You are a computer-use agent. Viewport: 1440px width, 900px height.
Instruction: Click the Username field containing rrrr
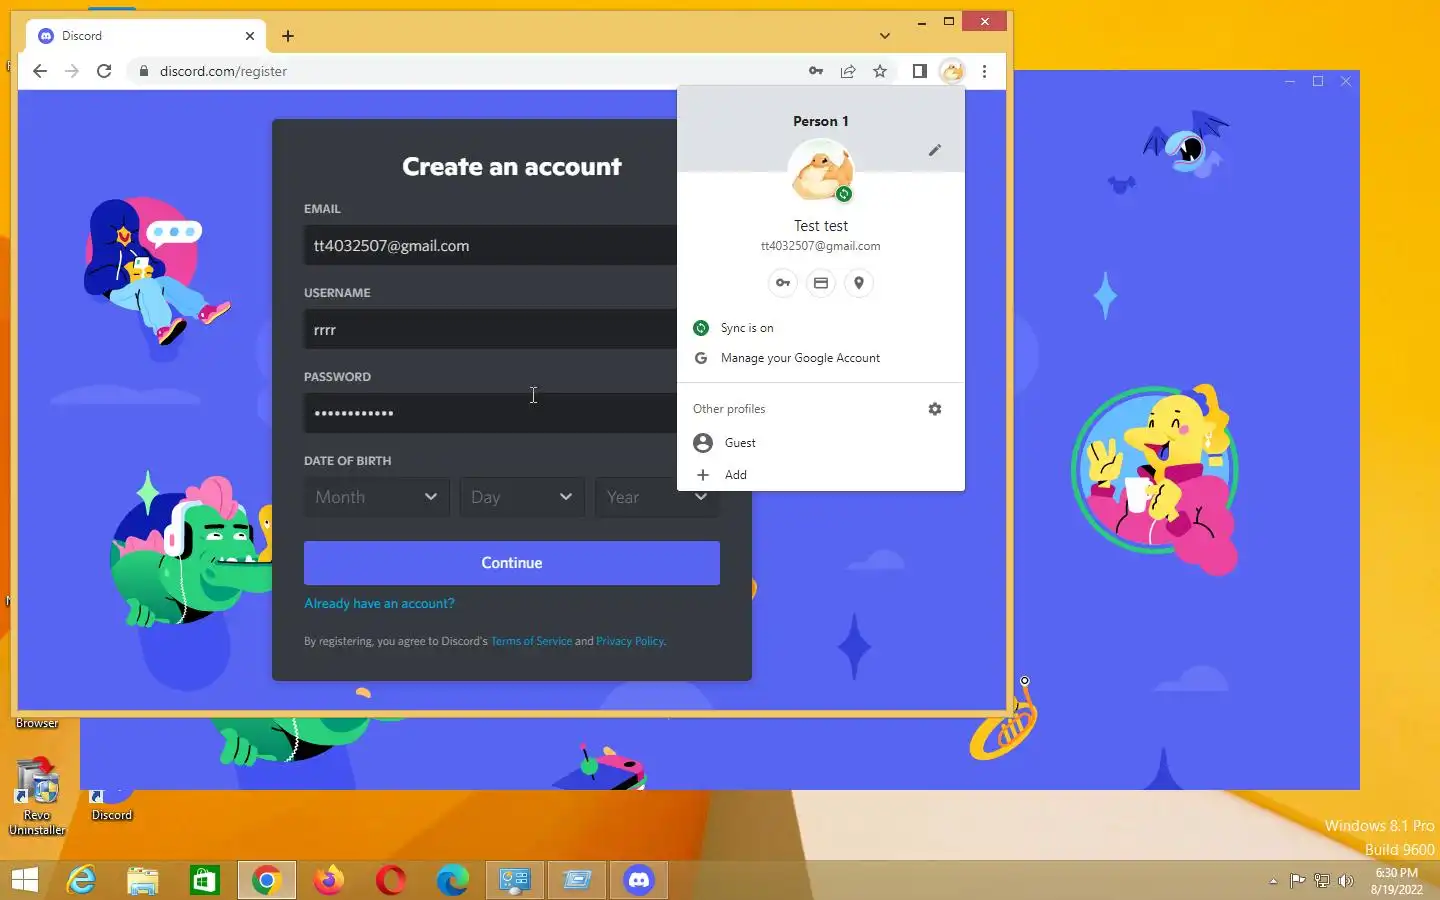point(490,329)
